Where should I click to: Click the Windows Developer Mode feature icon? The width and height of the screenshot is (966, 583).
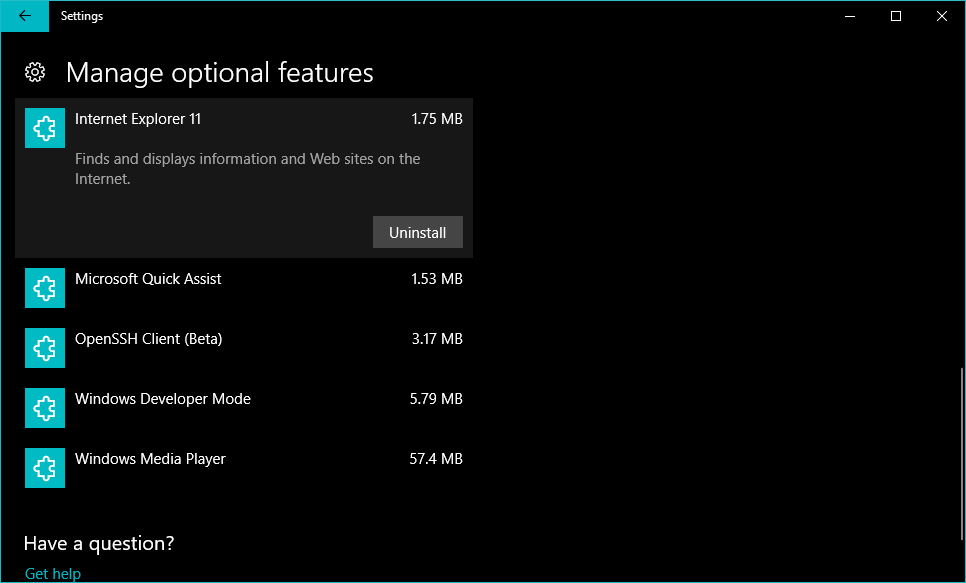pyautogui.click(x=45, y=409)
